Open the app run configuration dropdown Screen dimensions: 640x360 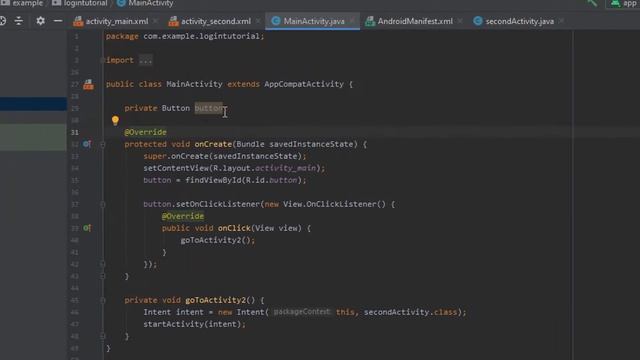pyautogui.click(x=624, y=4)
